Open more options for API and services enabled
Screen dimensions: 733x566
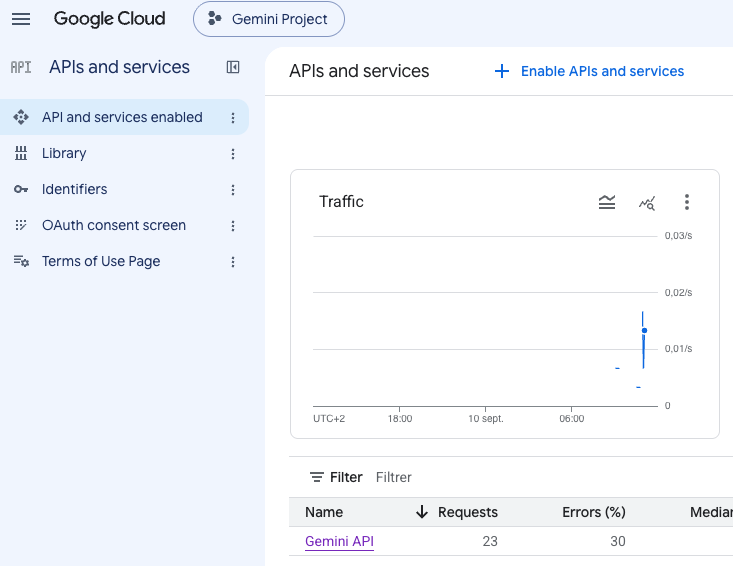click(x=233, y=118)
